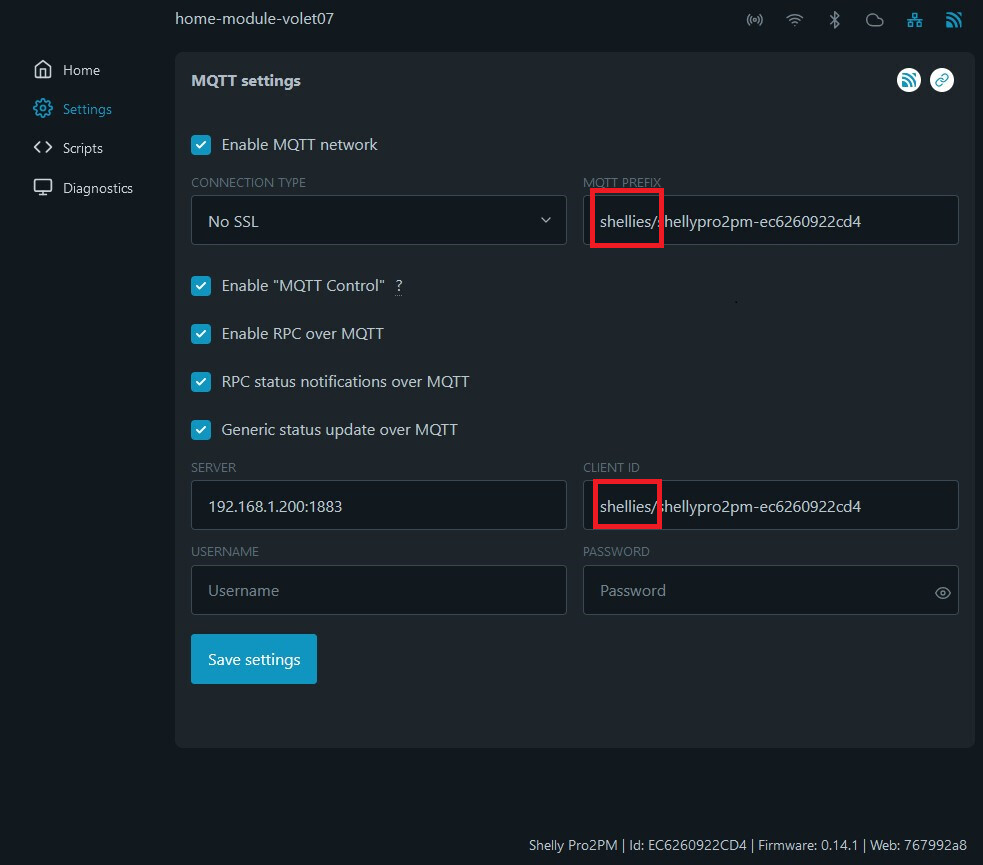Click the cloud connection icon

tap(874, 19)
